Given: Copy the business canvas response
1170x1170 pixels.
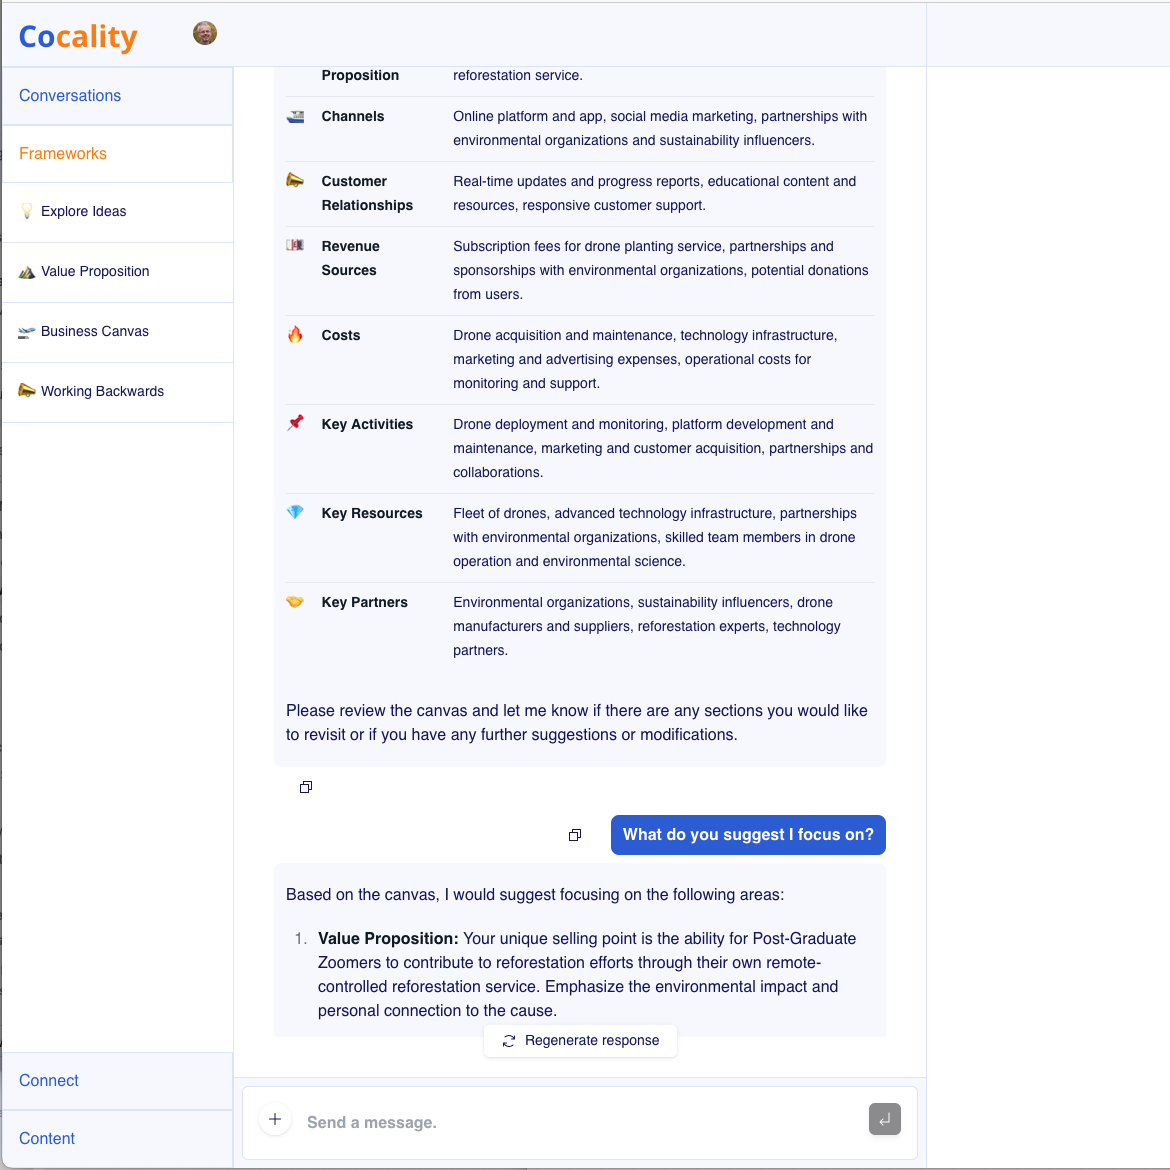Looking at the screenshot, I should pyautogui.click(x=306, y=787).
